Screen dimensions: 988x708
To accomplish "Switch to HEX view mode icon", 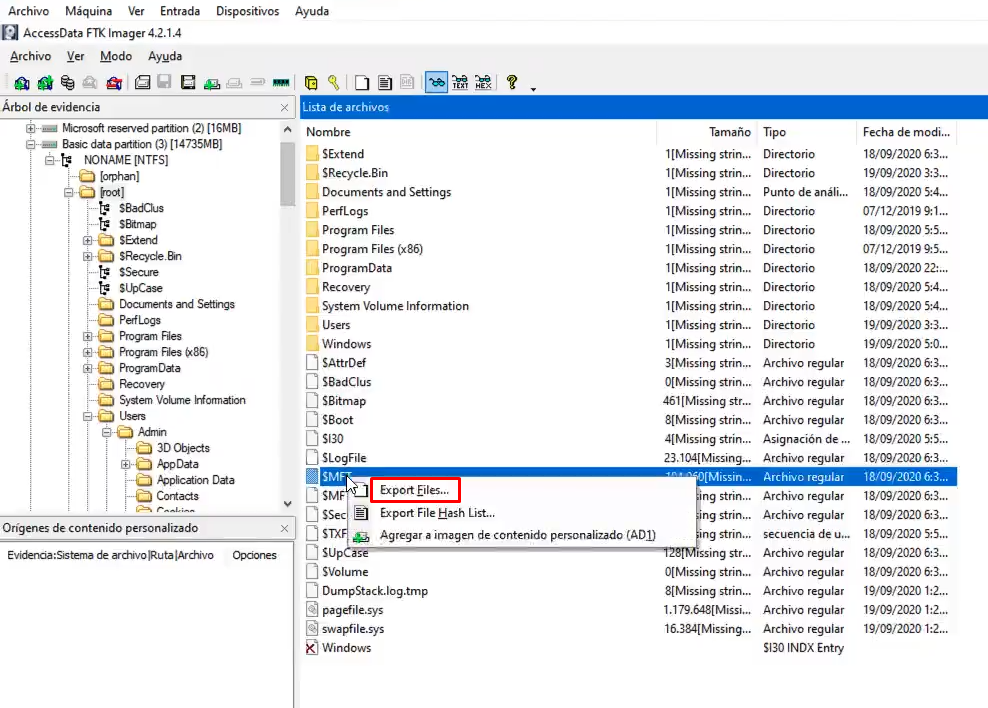I will click(483, 83).
